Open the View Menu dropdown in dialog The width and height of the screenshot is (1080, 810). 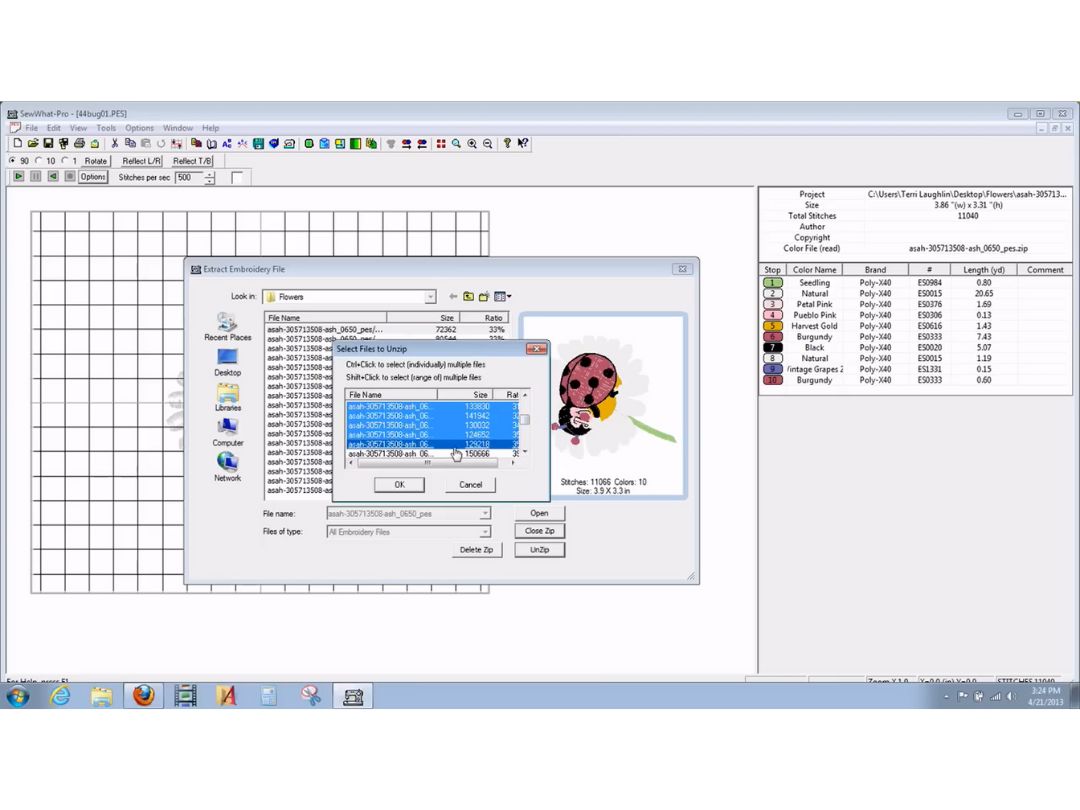503,297
